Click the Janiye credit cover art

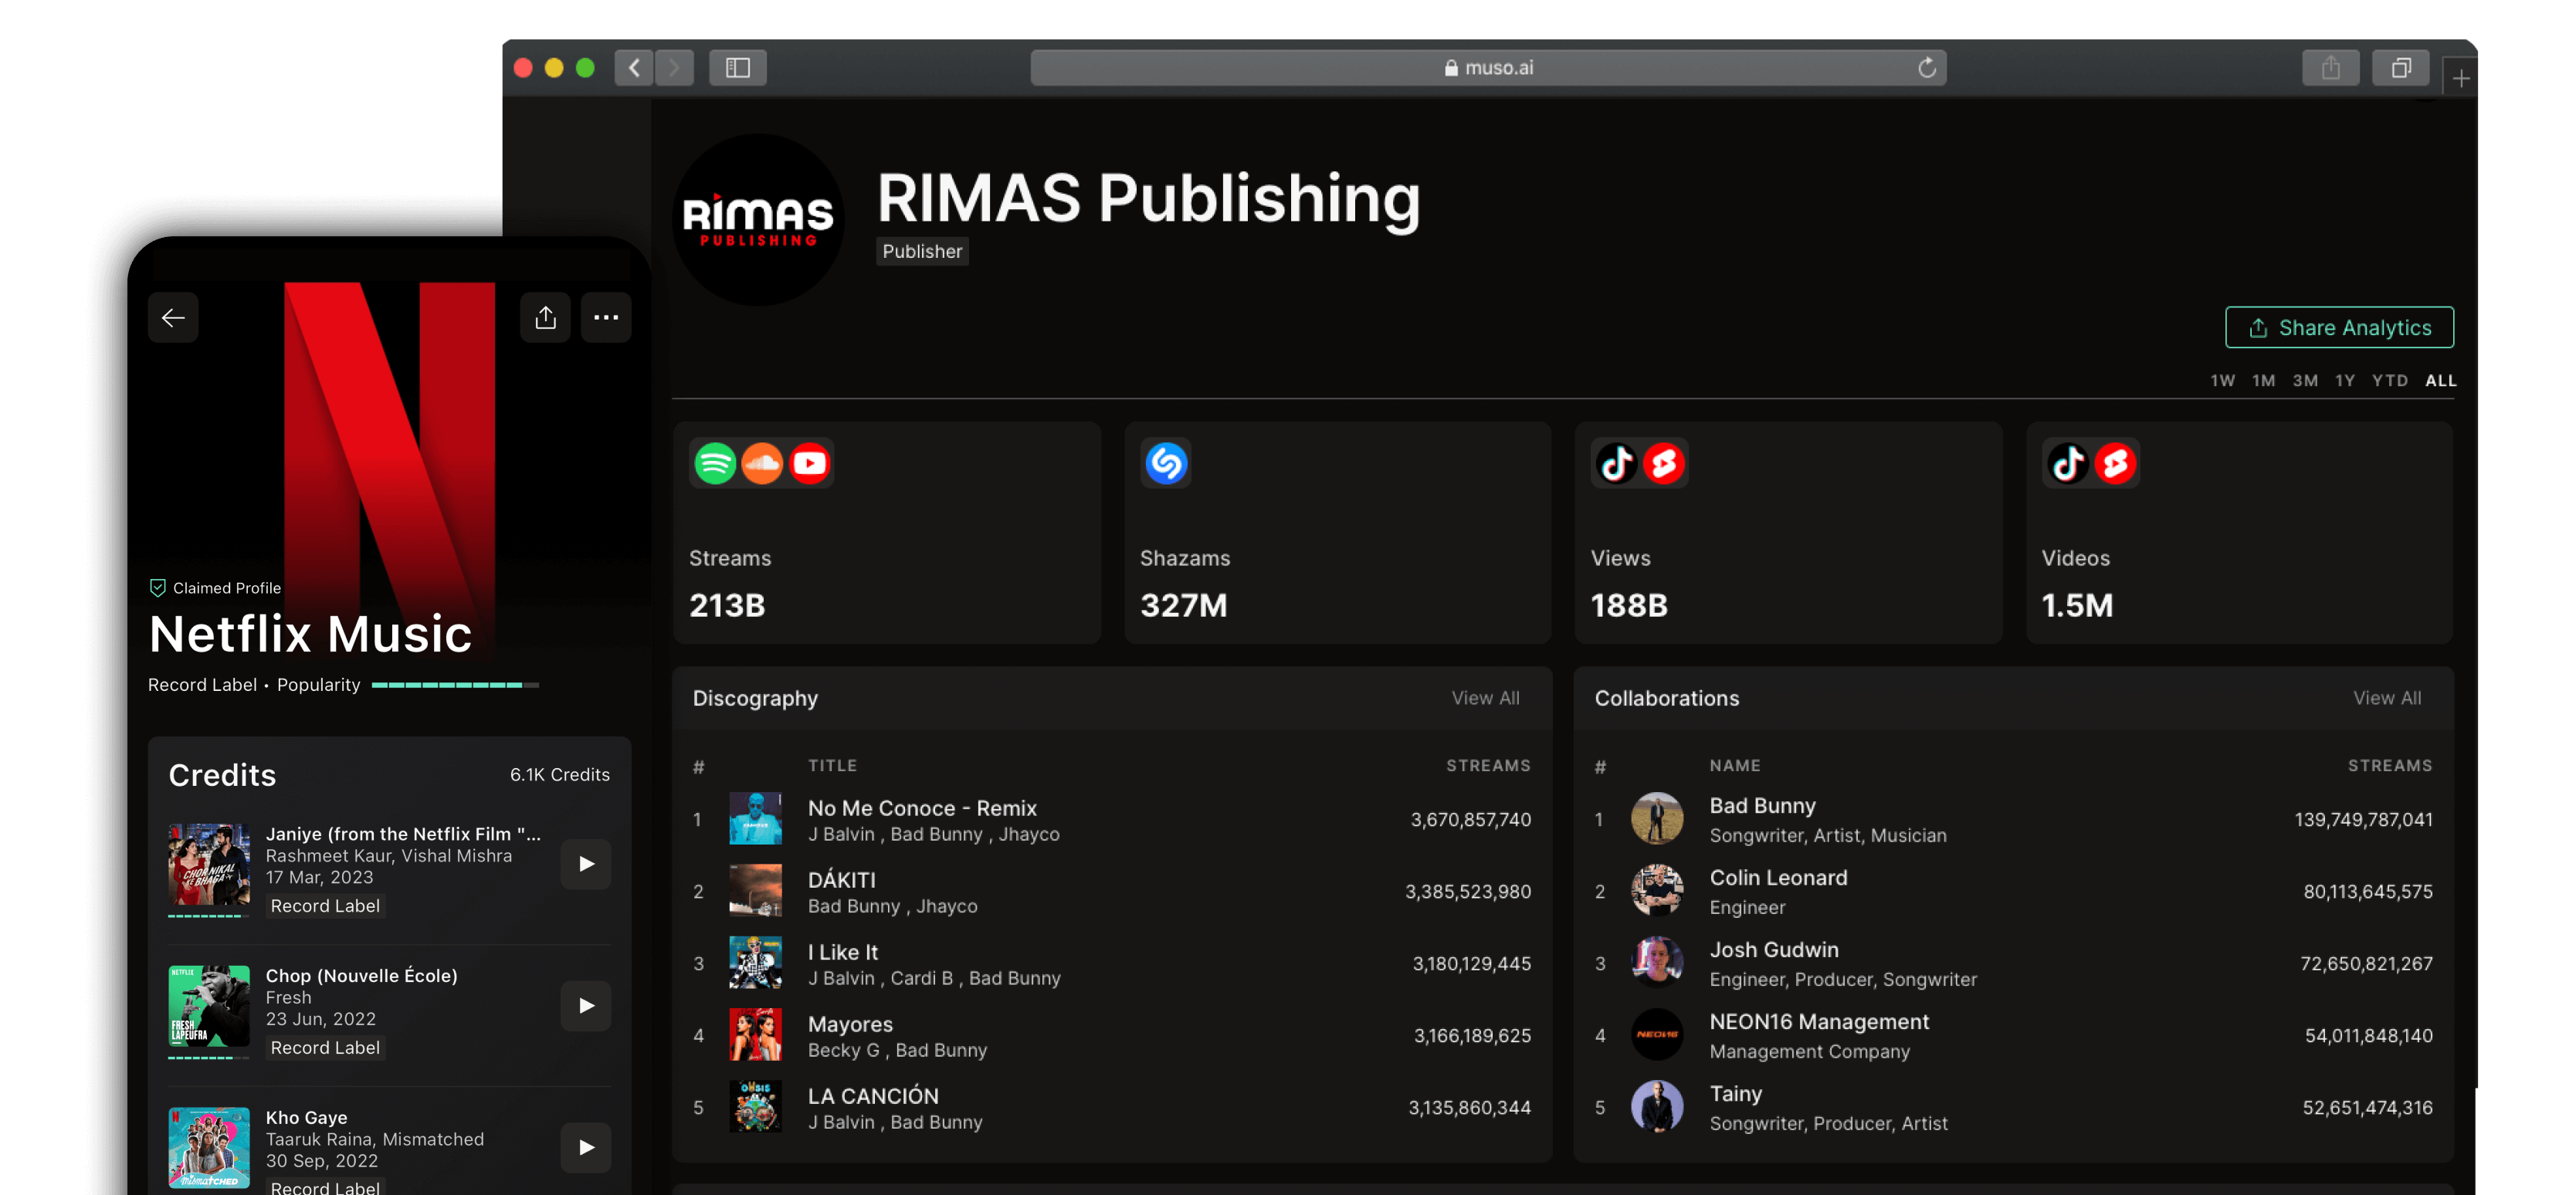[209, 865]
